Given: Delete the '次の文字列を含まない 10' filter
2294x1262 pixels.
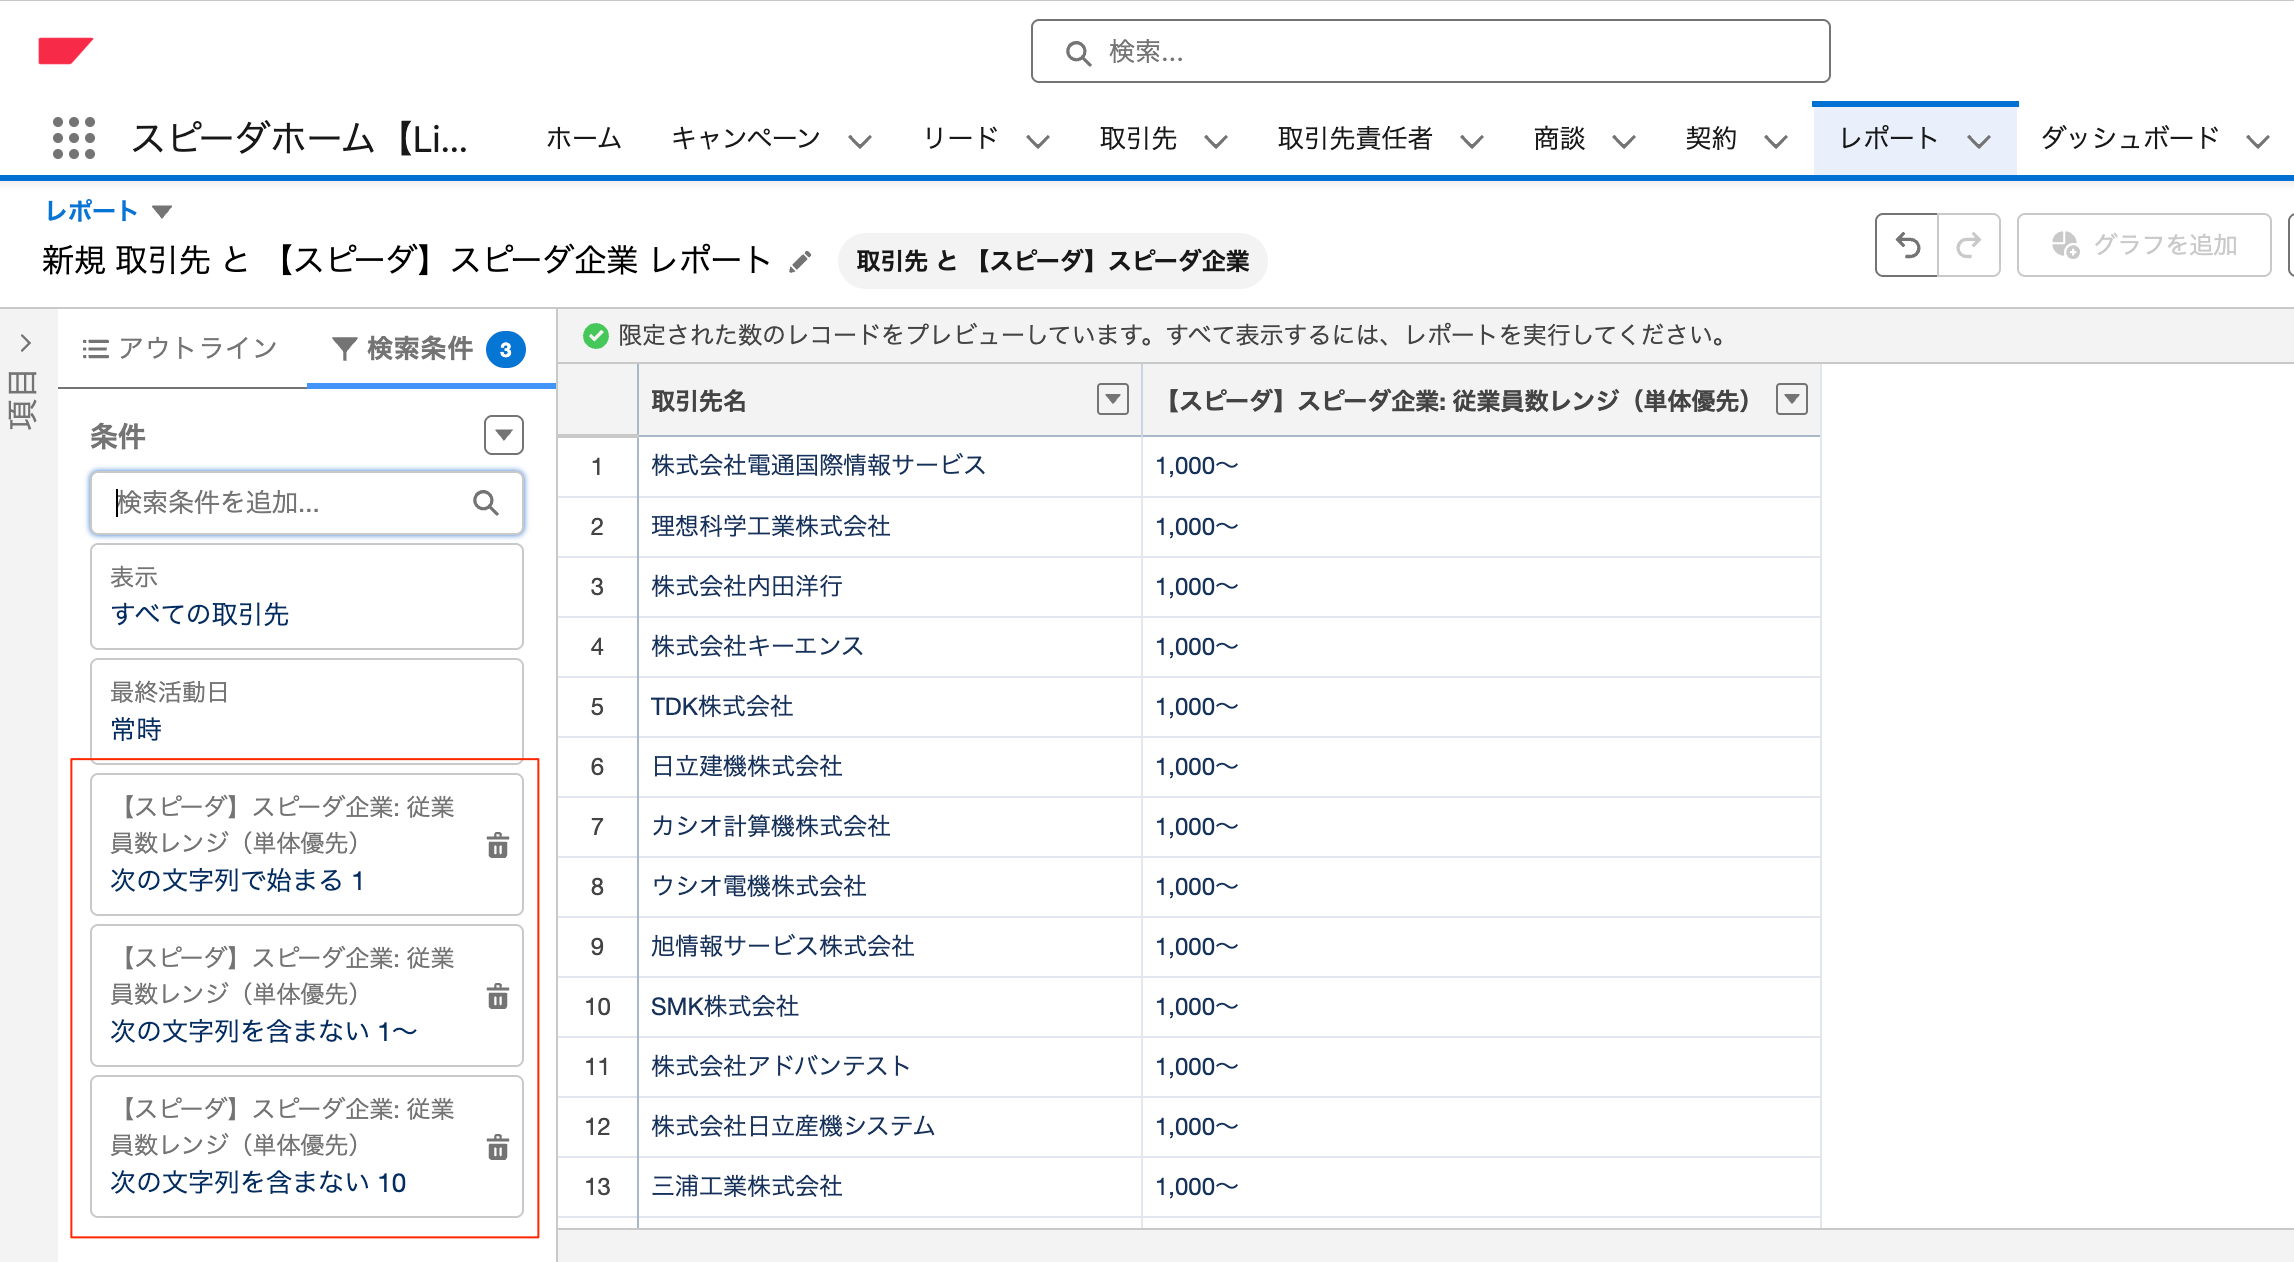Looking at the screenshot, I should (498, 1146).
